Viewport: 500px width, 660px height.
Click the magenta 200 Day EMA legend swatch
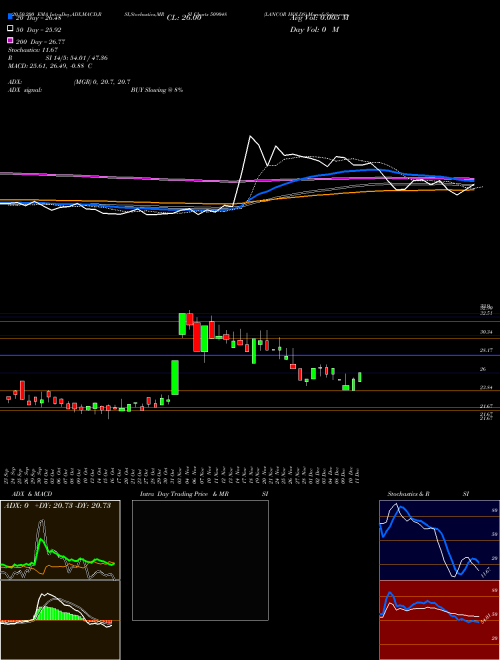click(x=10, y=40)
